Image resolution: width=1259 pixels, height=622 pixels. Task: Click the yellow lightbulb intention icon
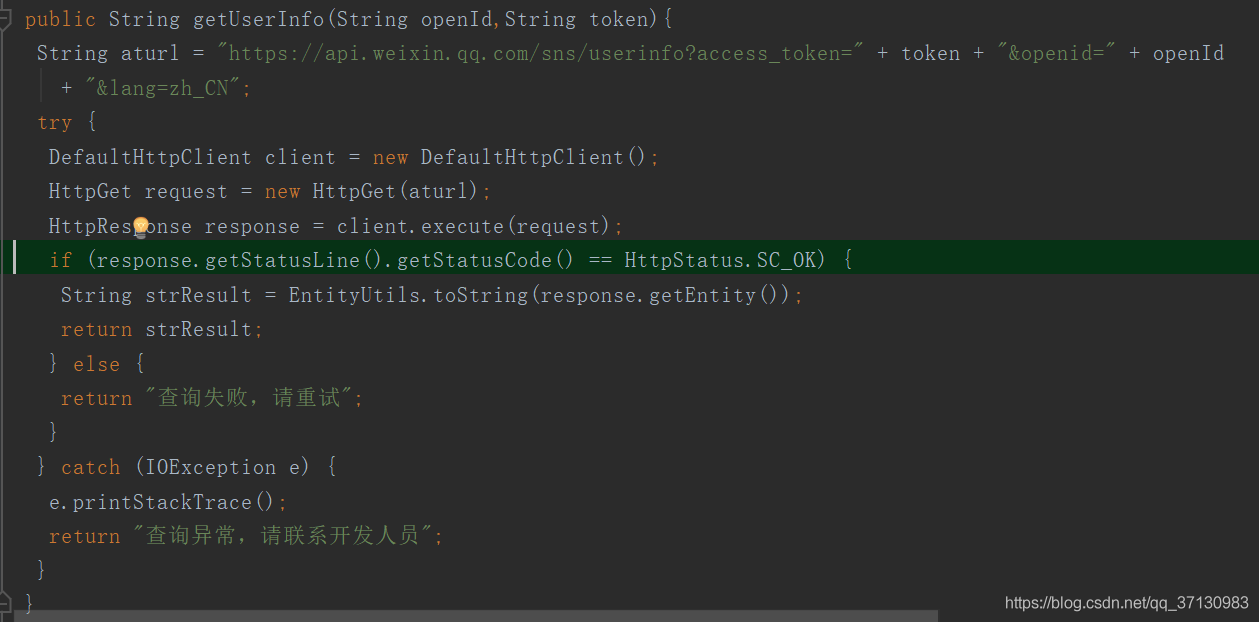[141, 226]
